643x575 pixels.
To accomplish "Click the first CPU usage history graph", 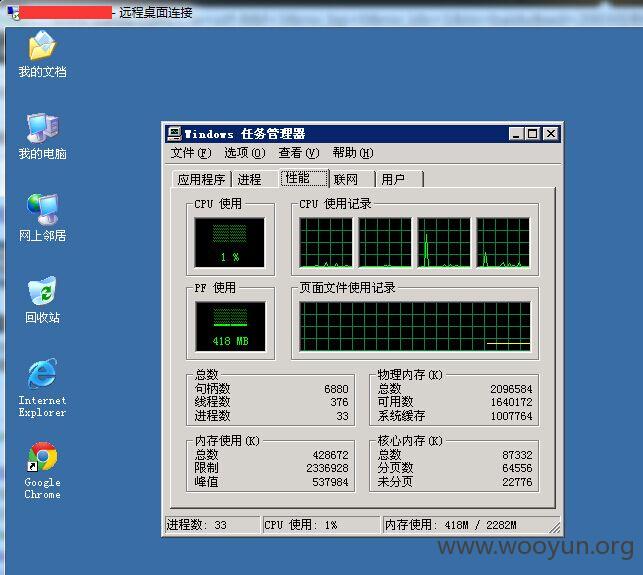I will tap(326, 243).
